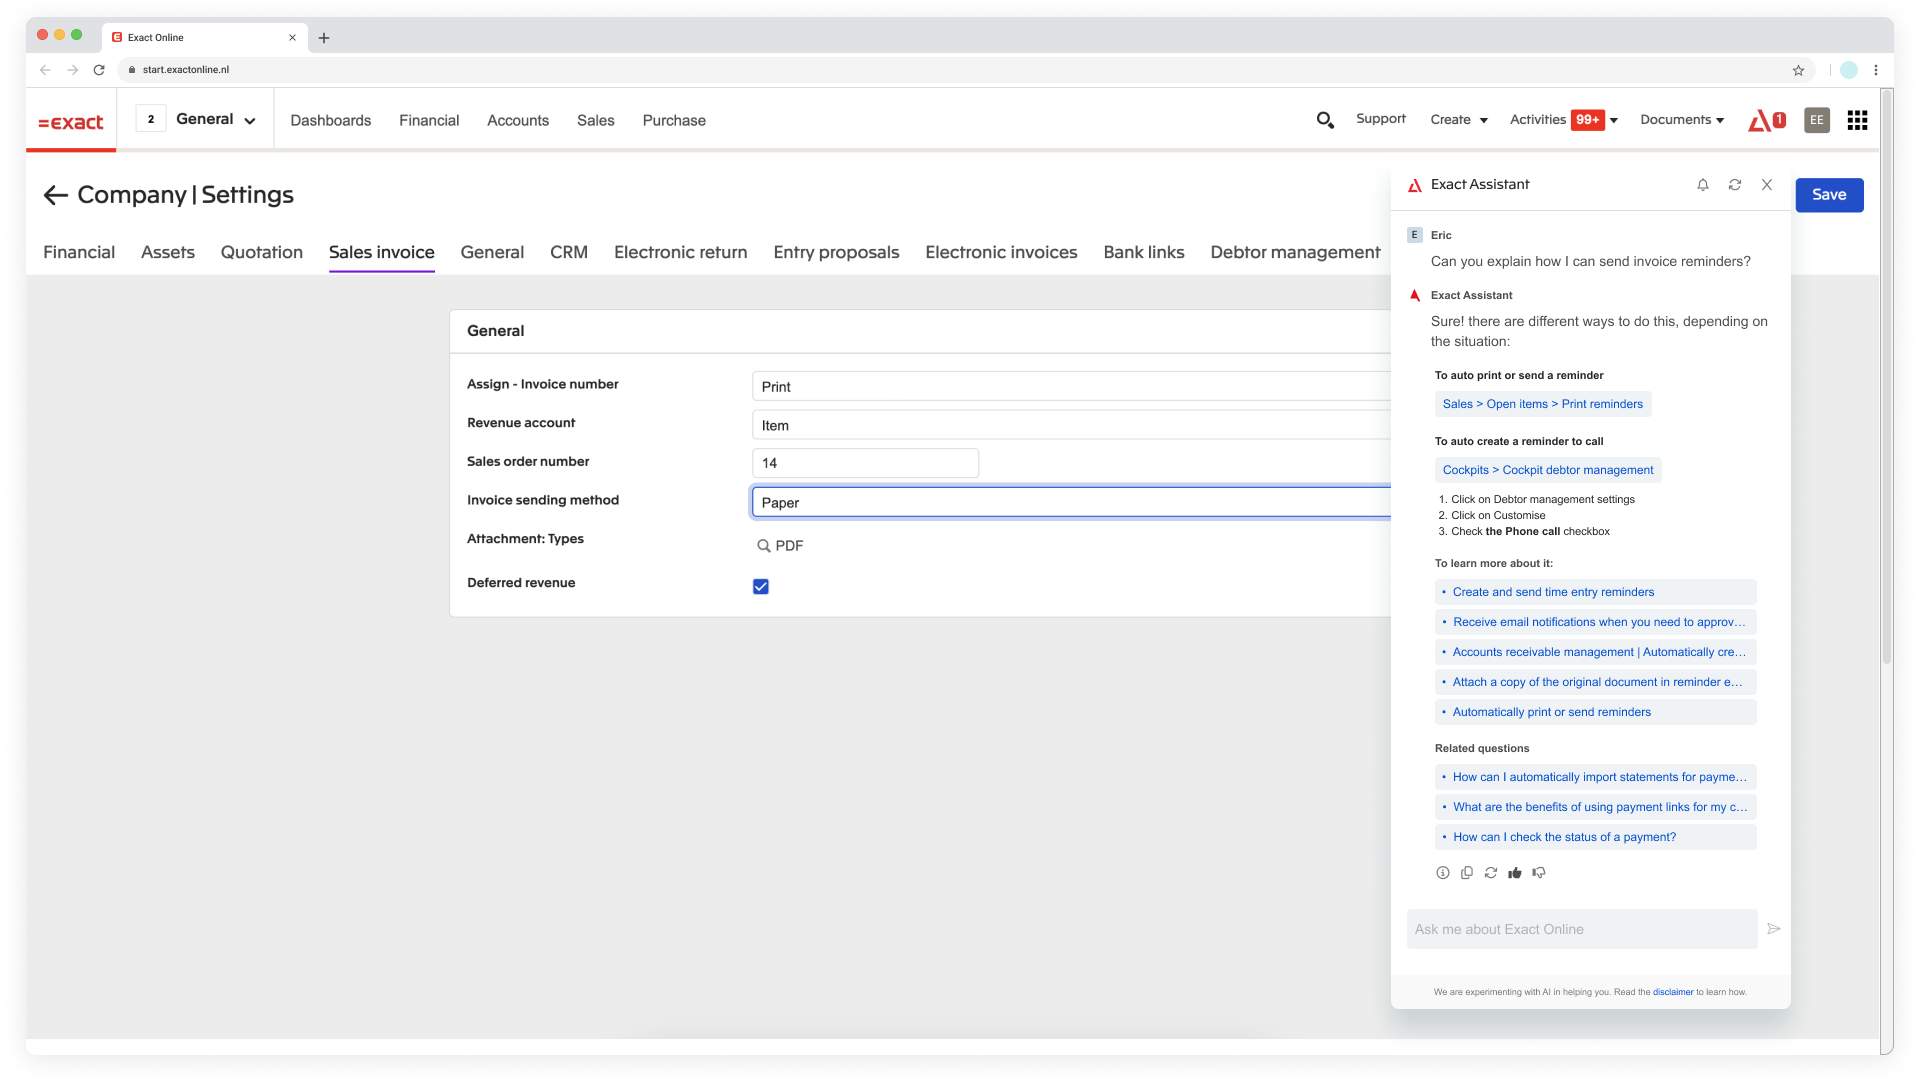Give thumbs up to assistant answer
Viewport: 1920px width, 1080px height.
pos(1515,873)
